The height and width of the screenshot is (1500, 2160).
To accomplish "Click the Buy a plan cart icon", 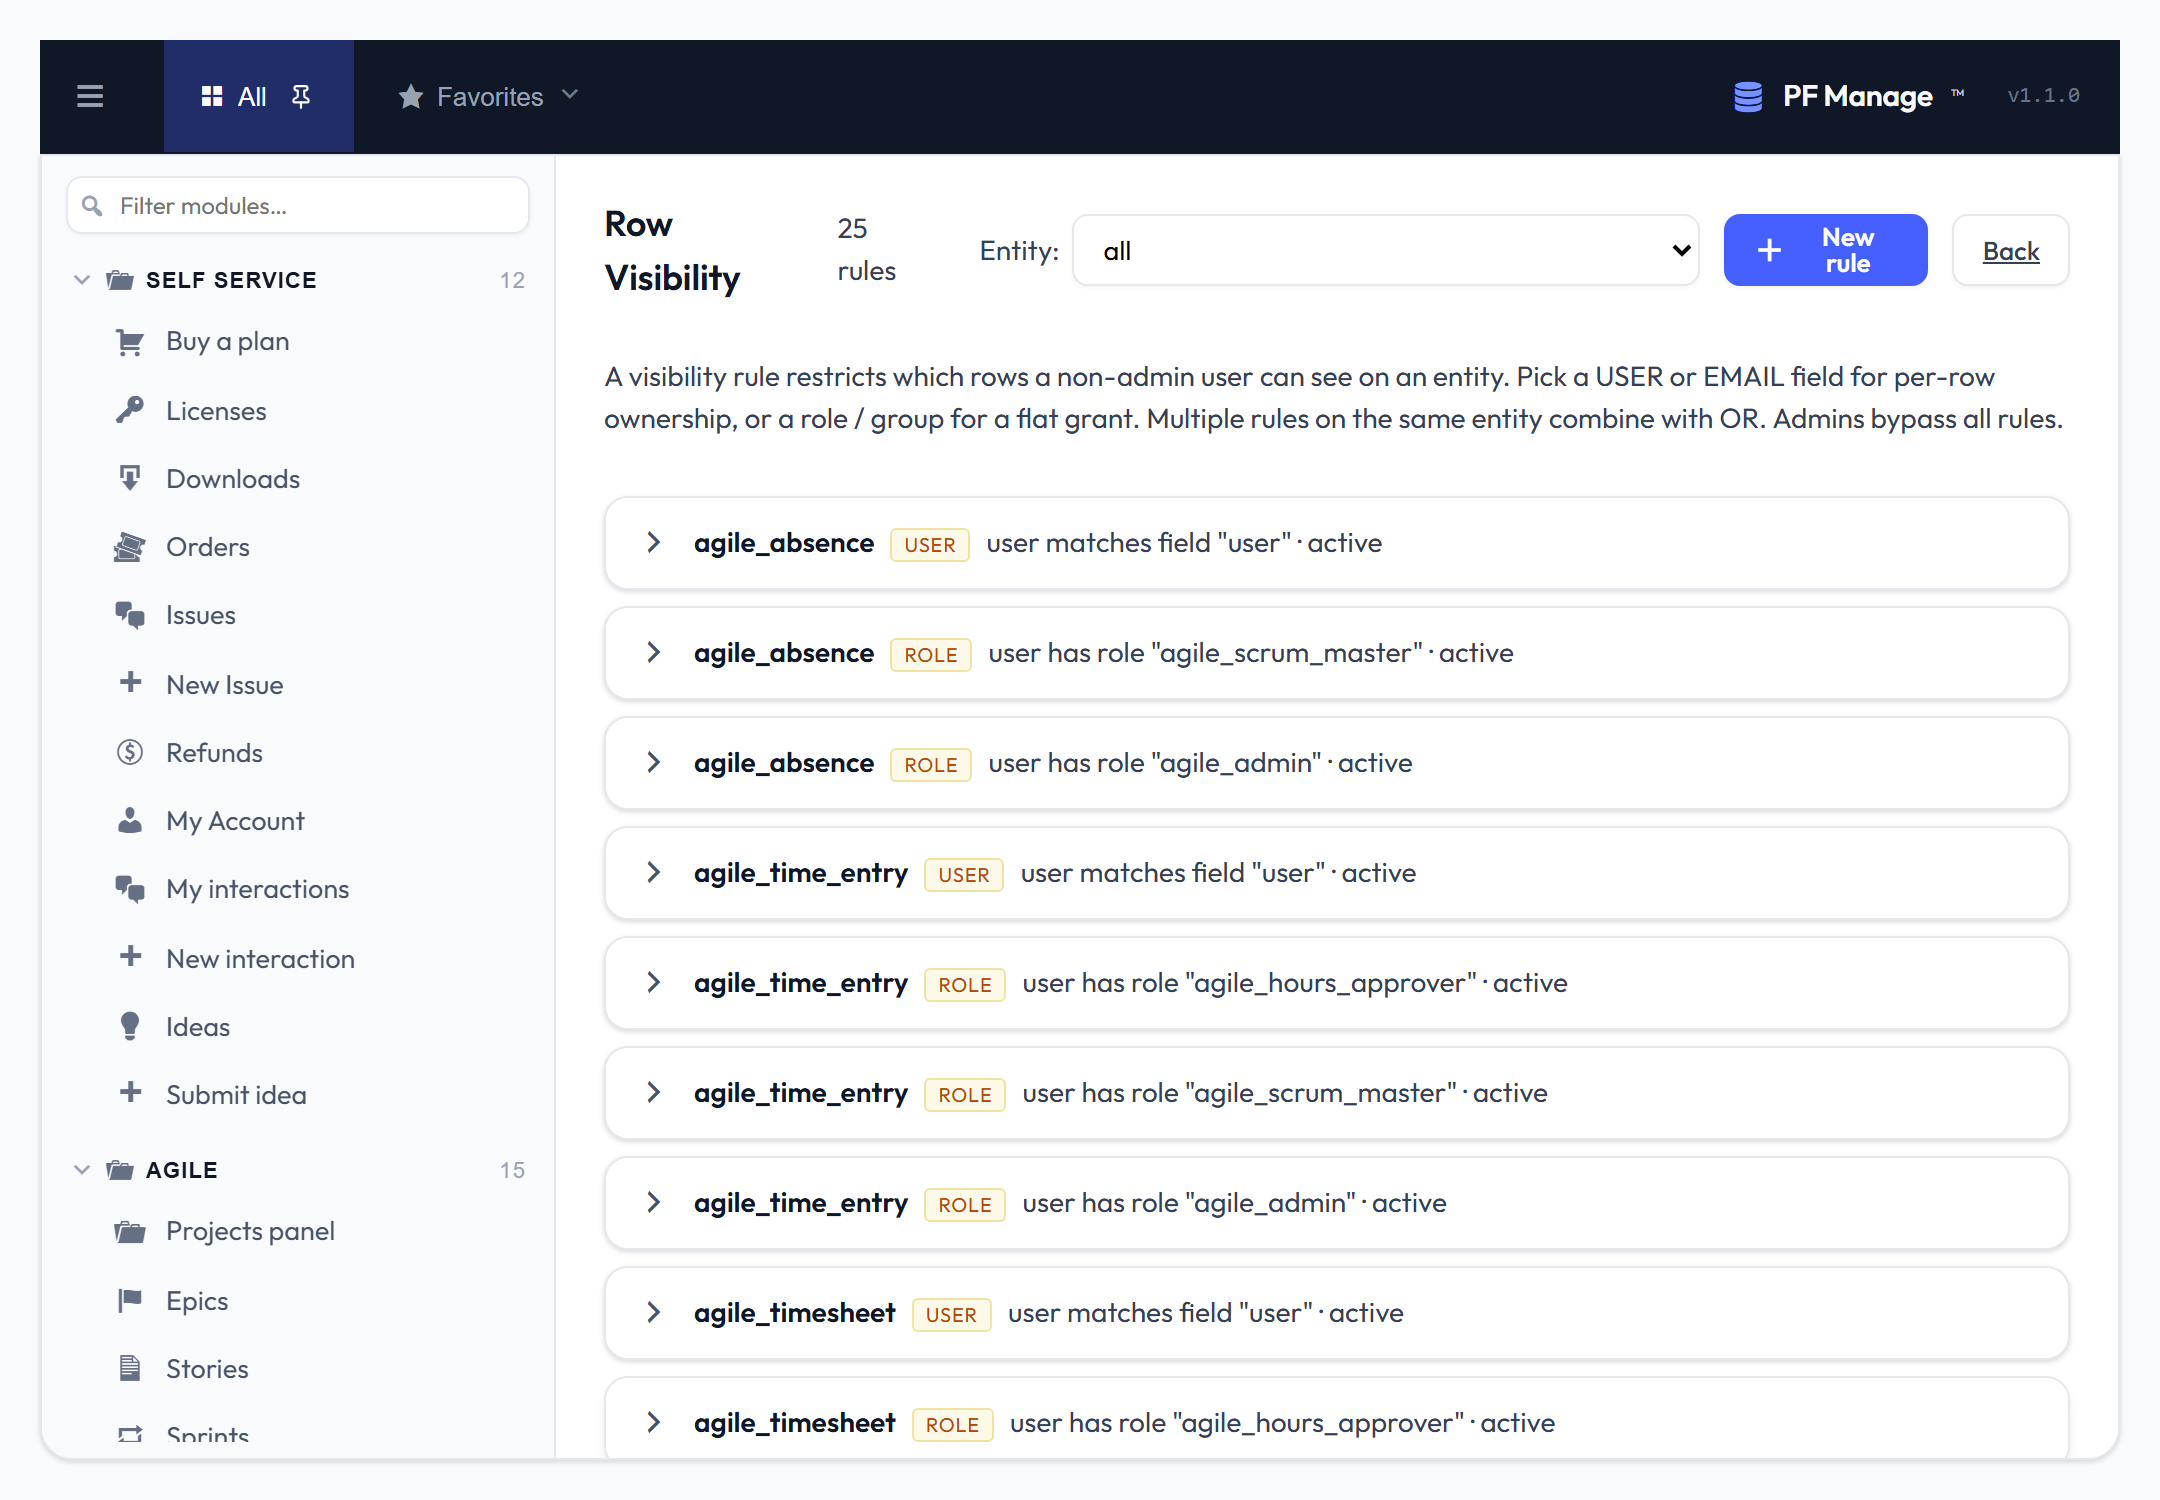I will pyautogui.click(x=130, y=342).
